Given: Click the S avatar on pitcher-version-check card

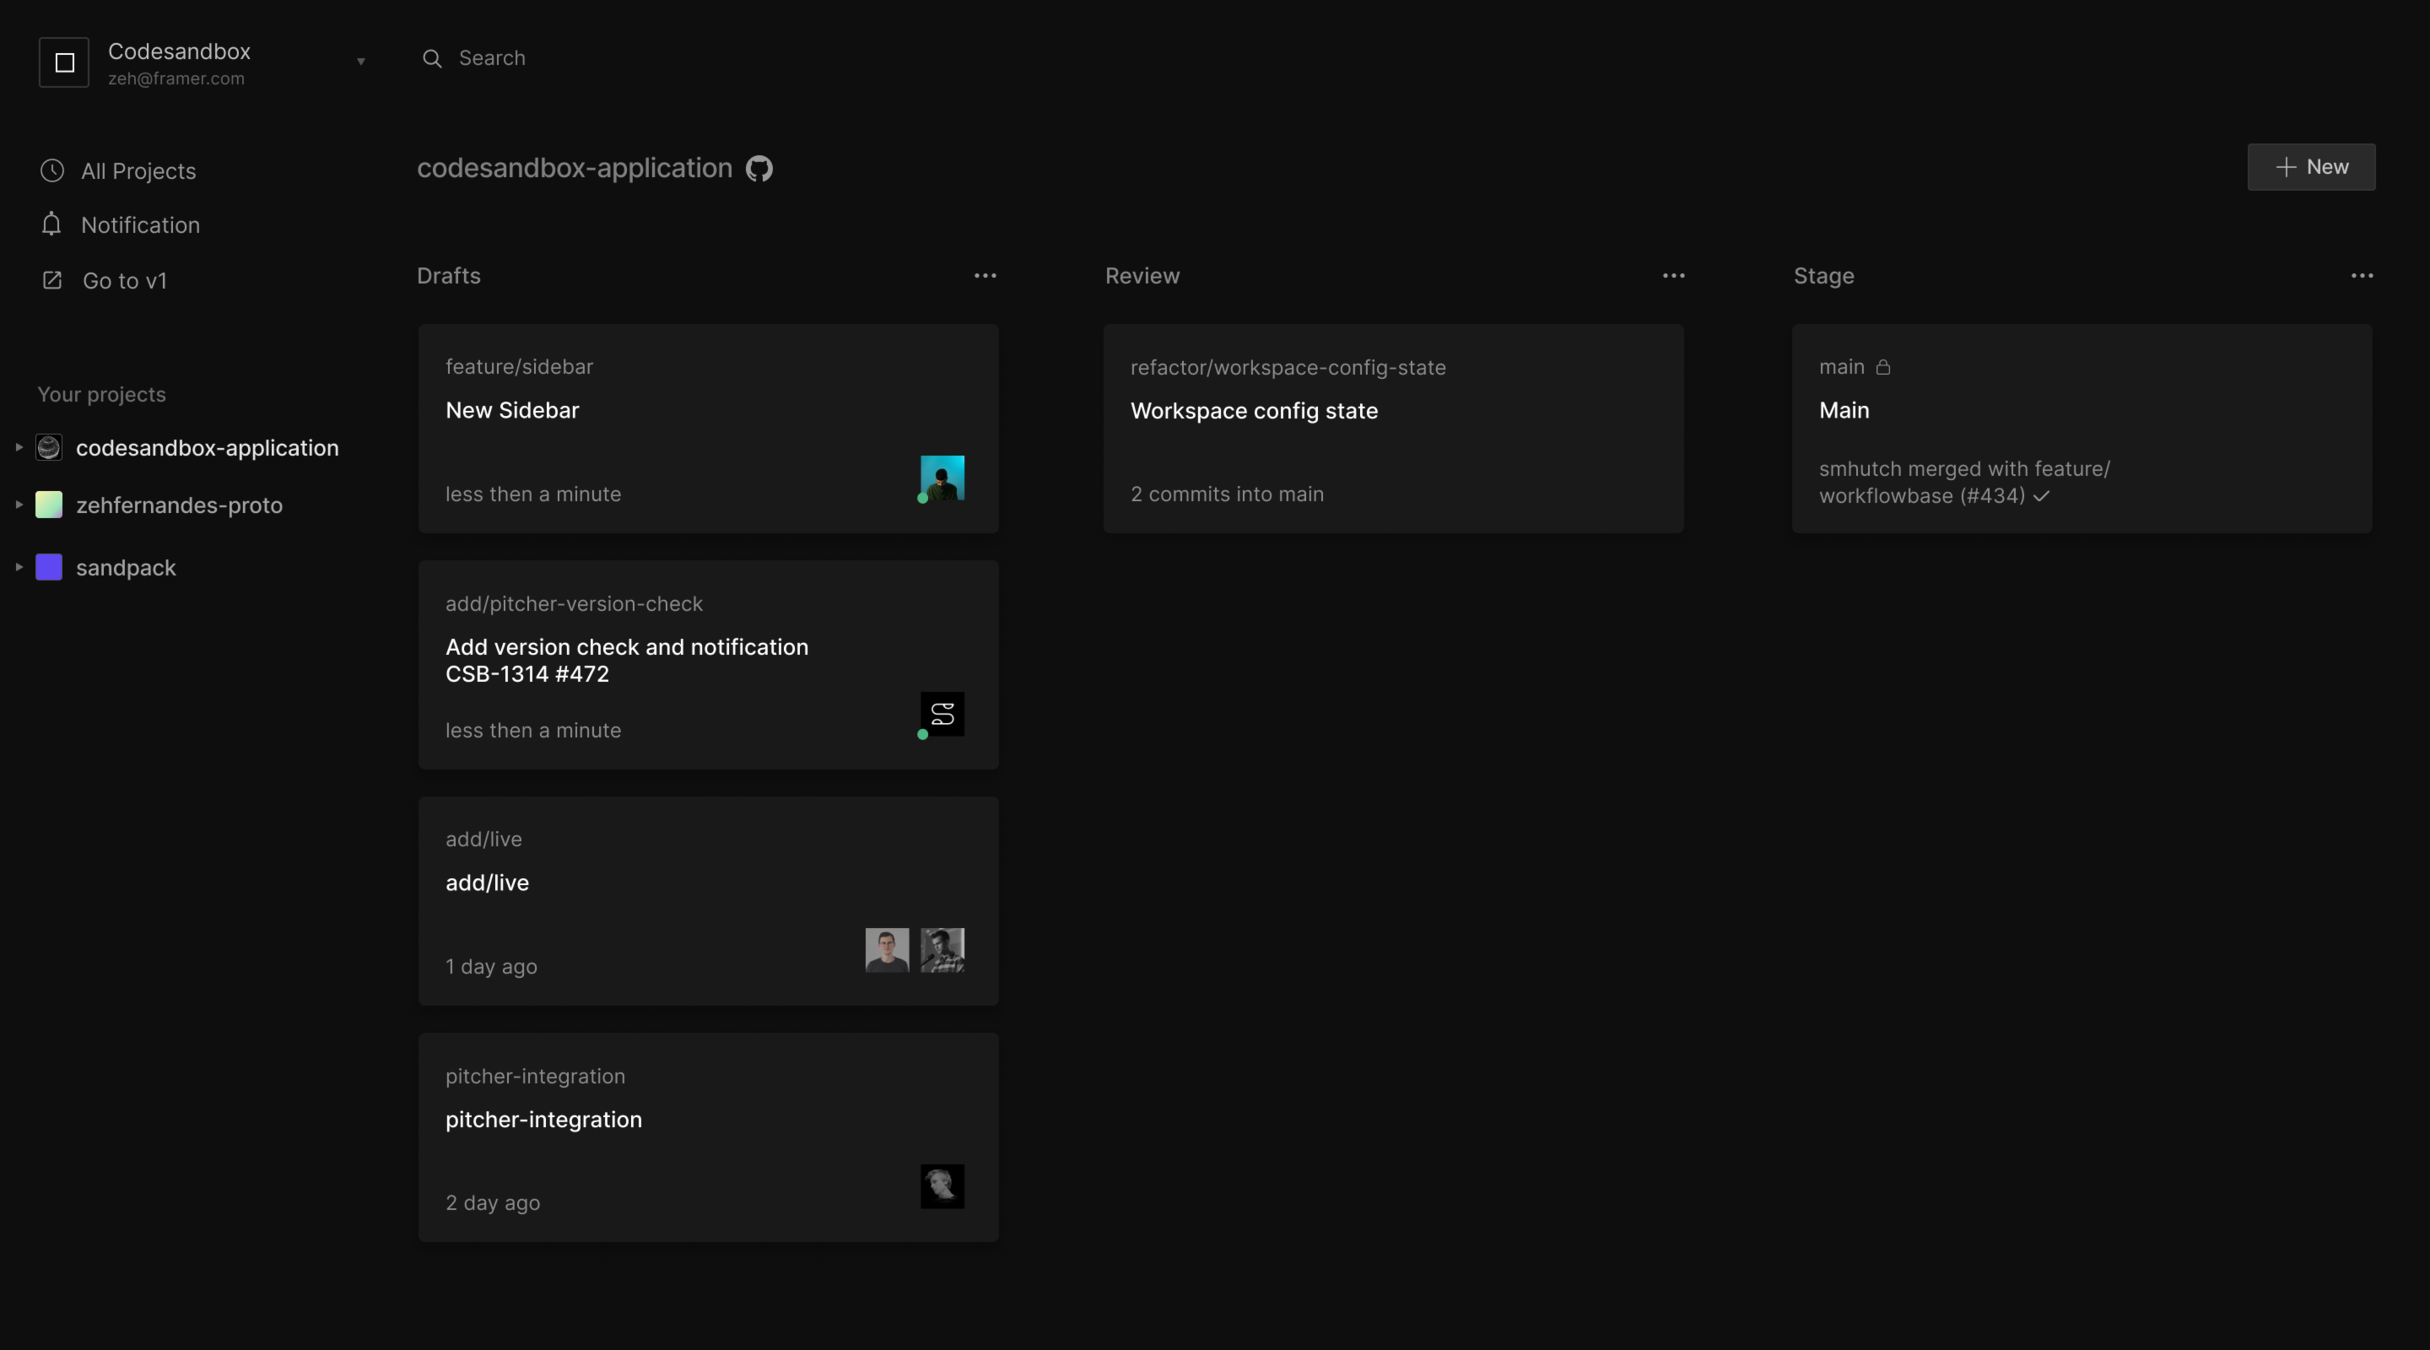Looking at the screenshot, I should click(942, 714).
